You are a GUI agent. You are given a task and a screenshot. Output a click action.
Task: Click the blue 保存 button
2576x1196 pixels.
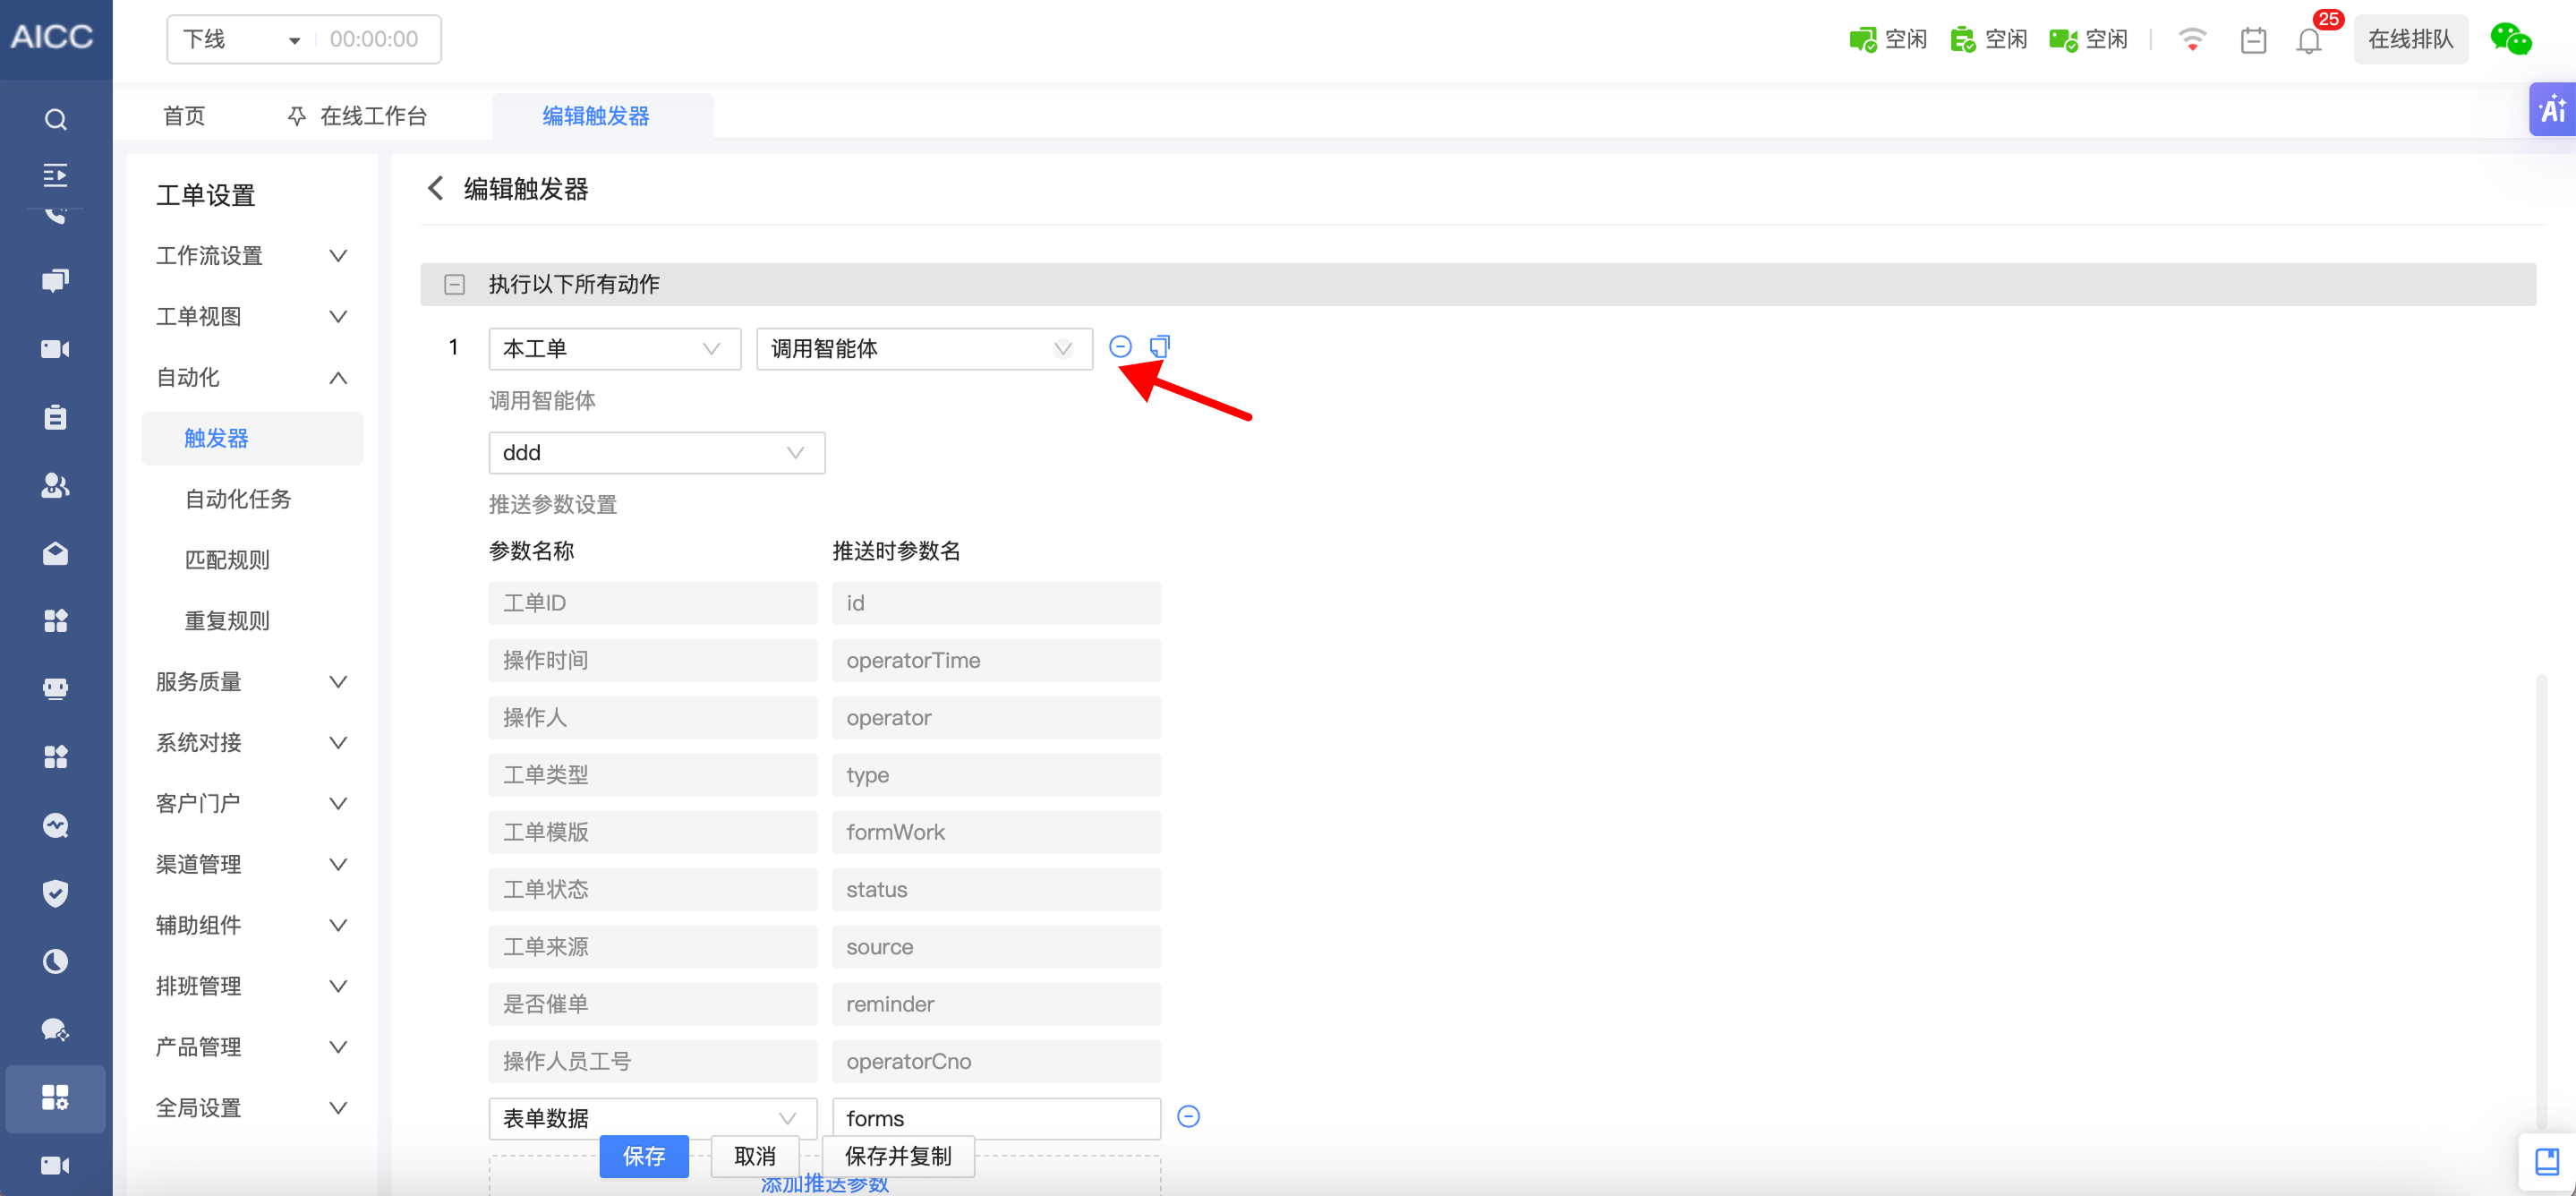pyautogui.click(x=643, y=1156)
